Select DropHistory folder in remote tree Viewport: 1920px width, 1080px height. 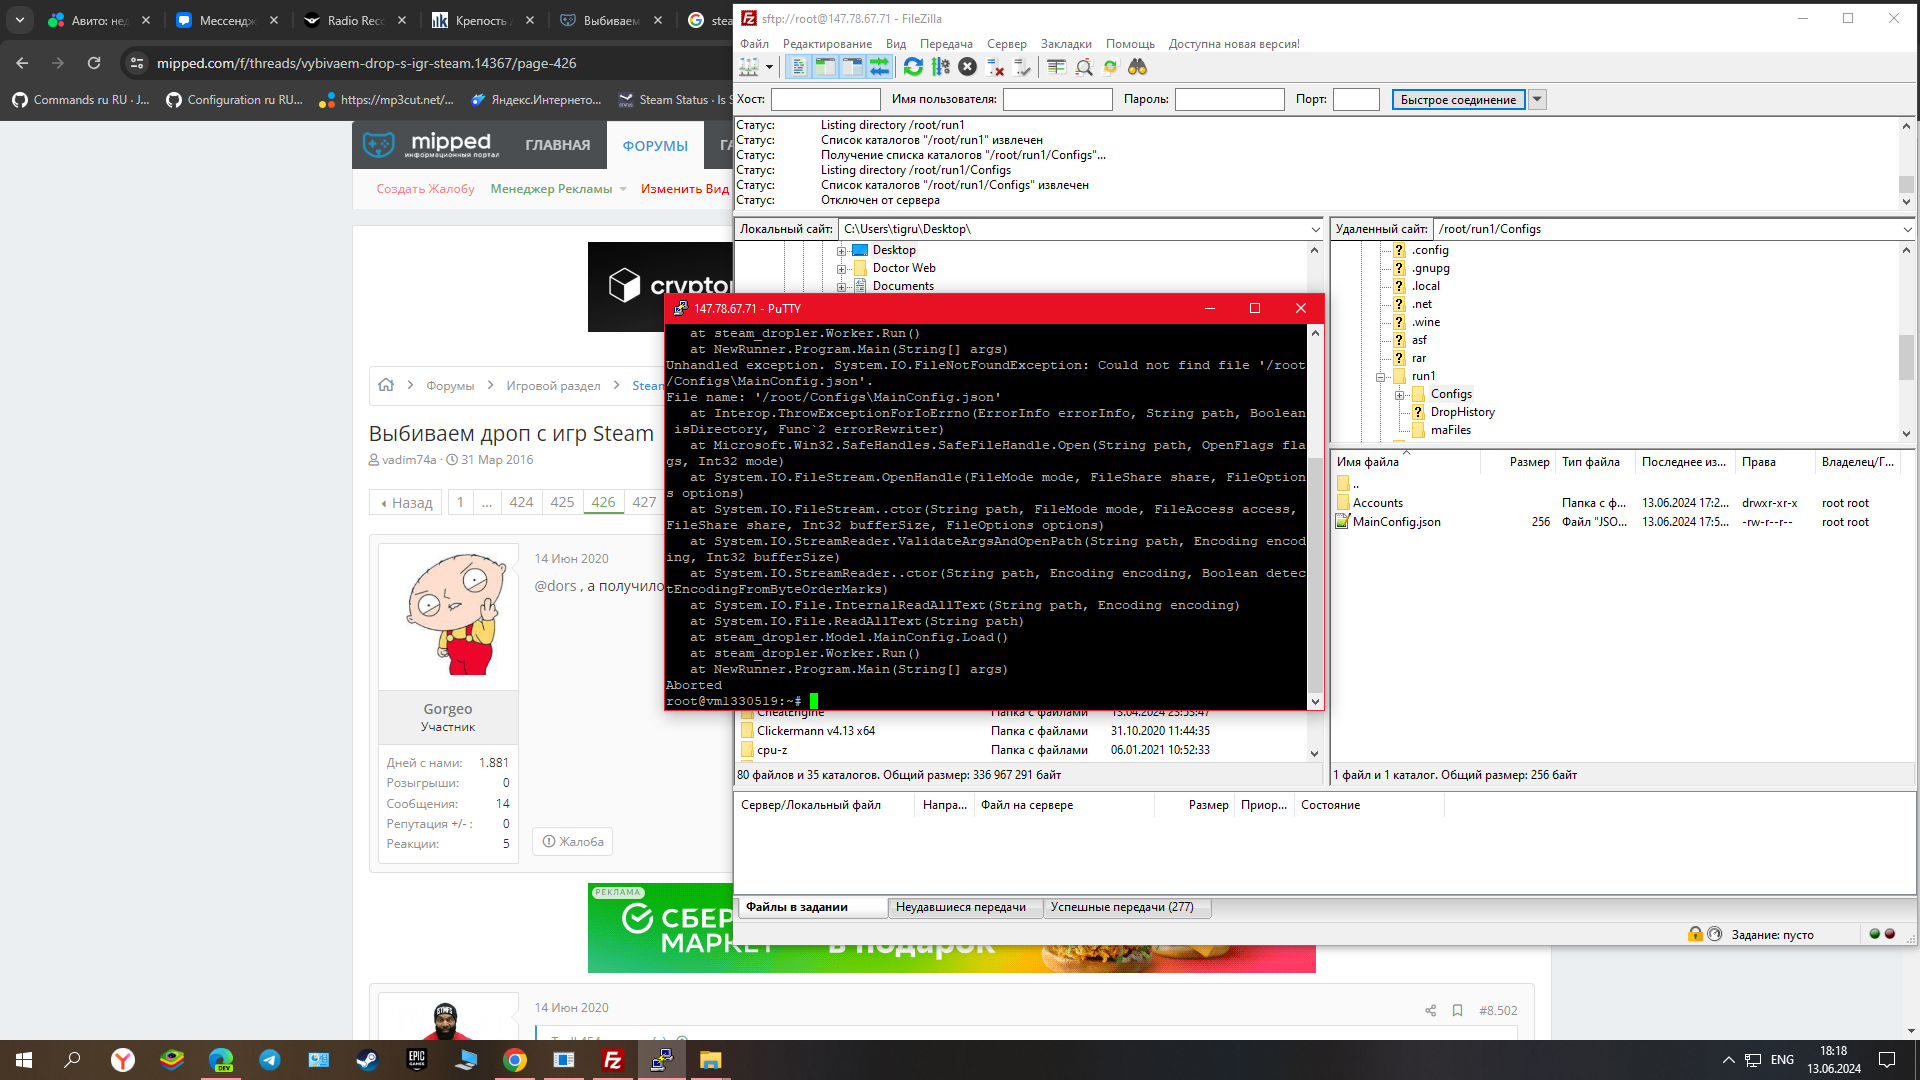1462,412
